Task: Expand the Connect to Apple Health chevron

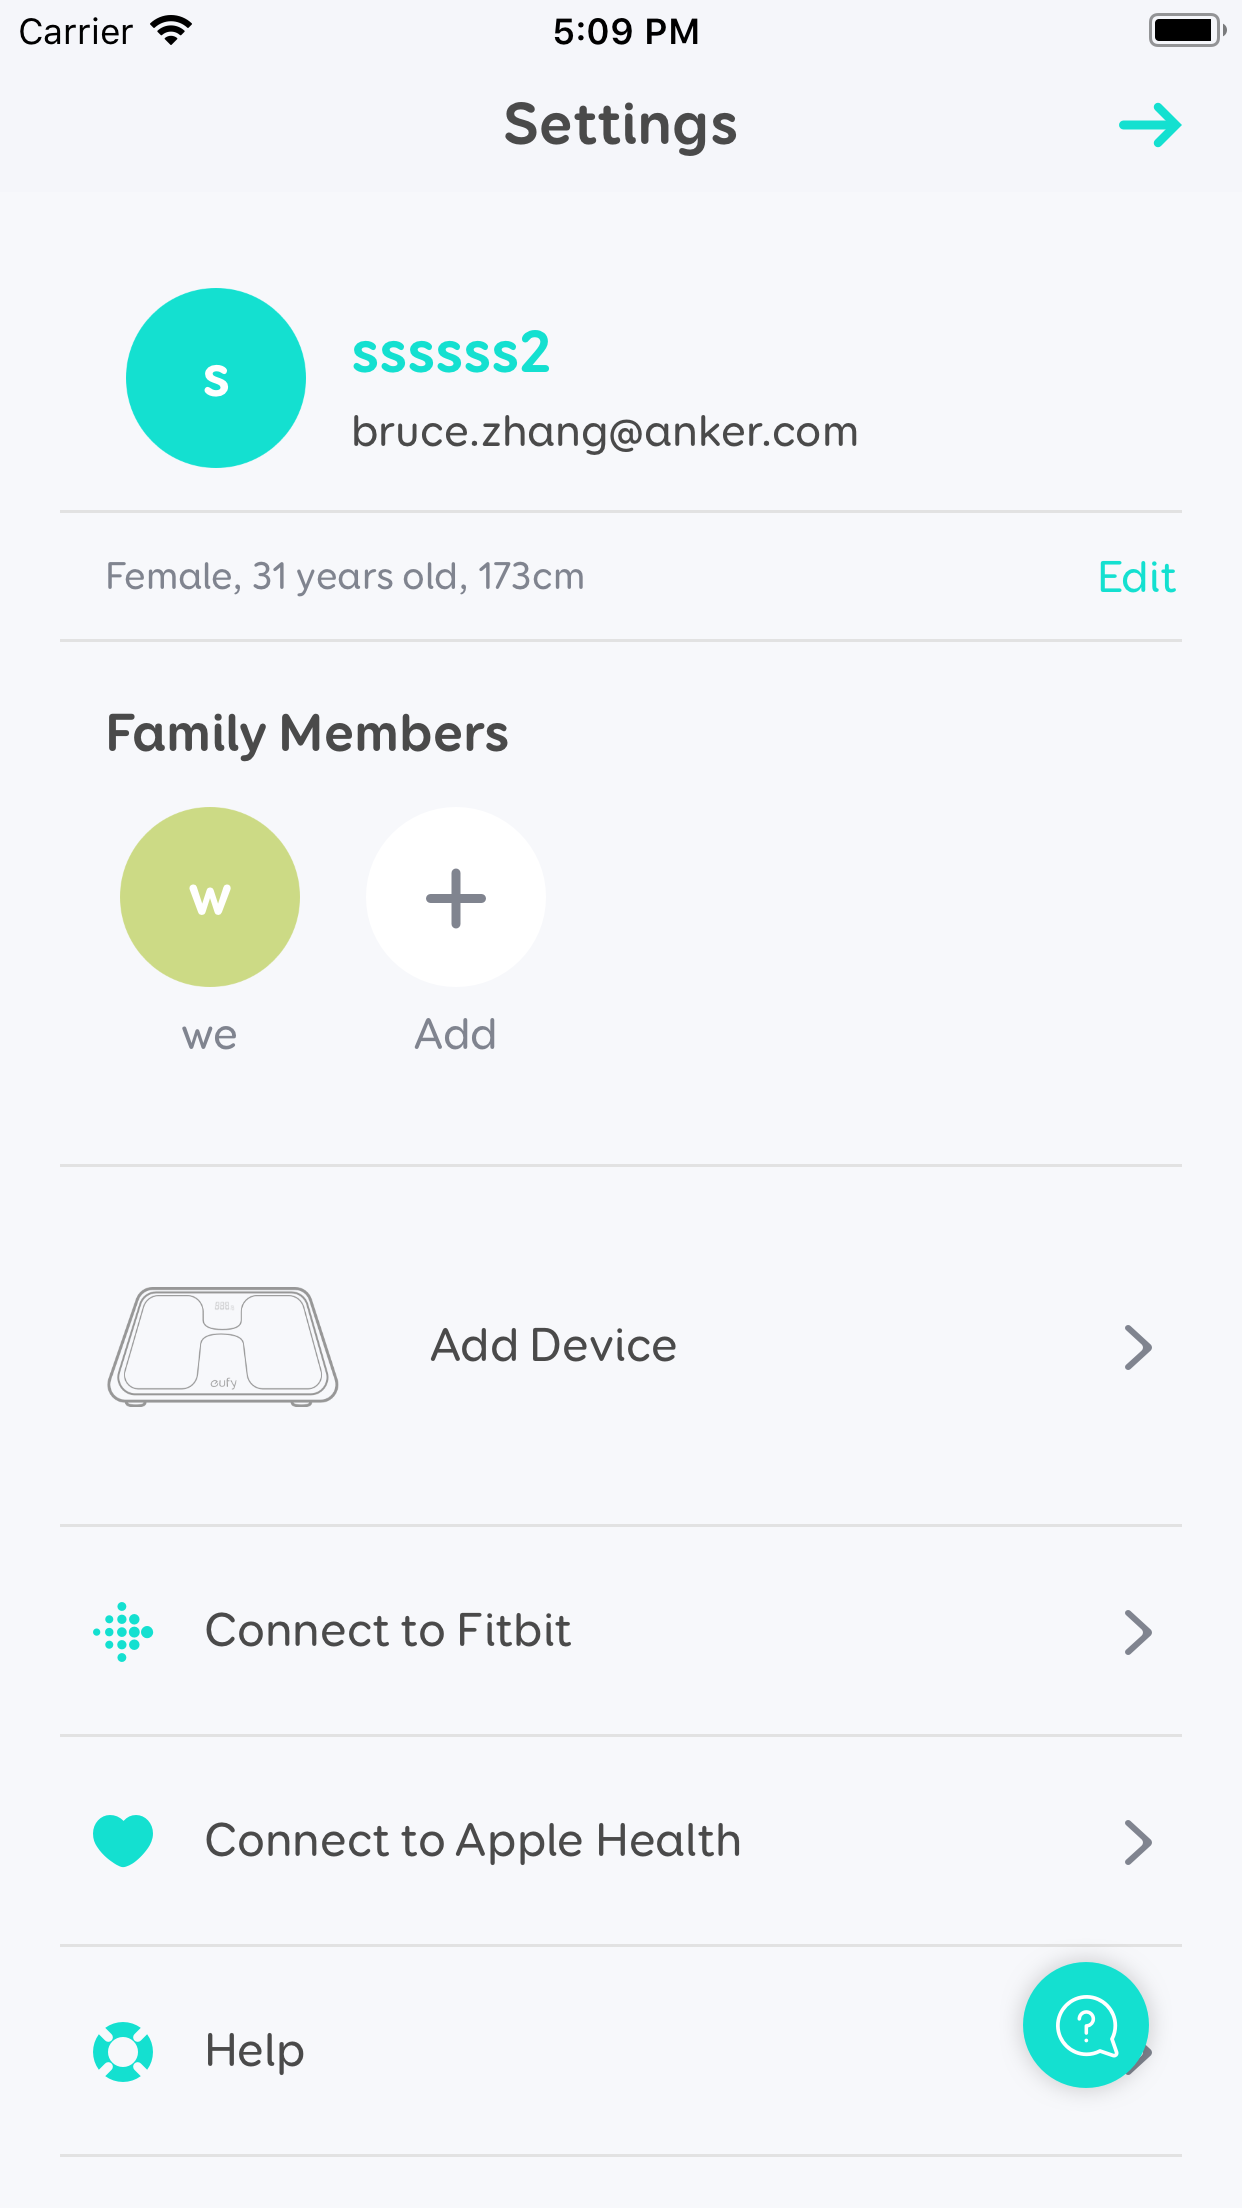Action: coord(1138,1842)
